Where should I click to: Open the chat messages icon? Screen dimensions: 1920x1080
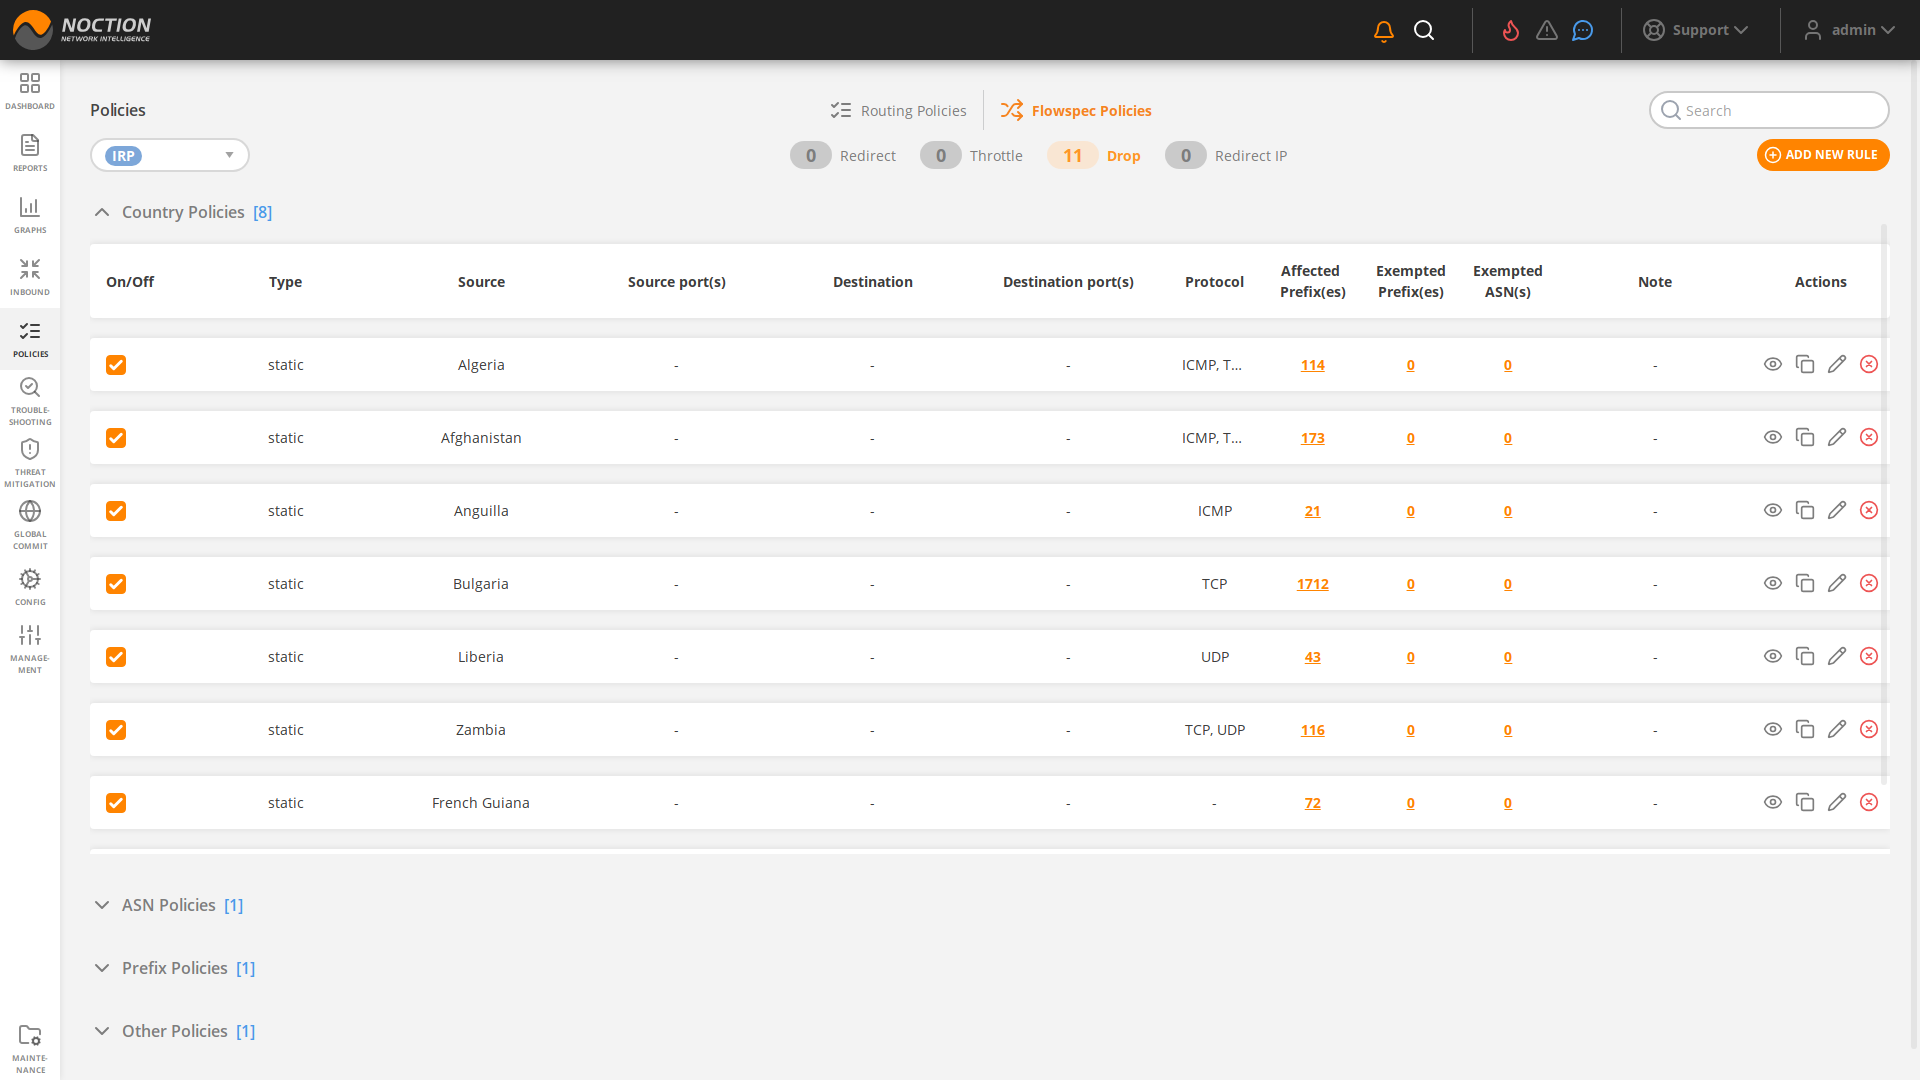click(x=1582, y=31)
